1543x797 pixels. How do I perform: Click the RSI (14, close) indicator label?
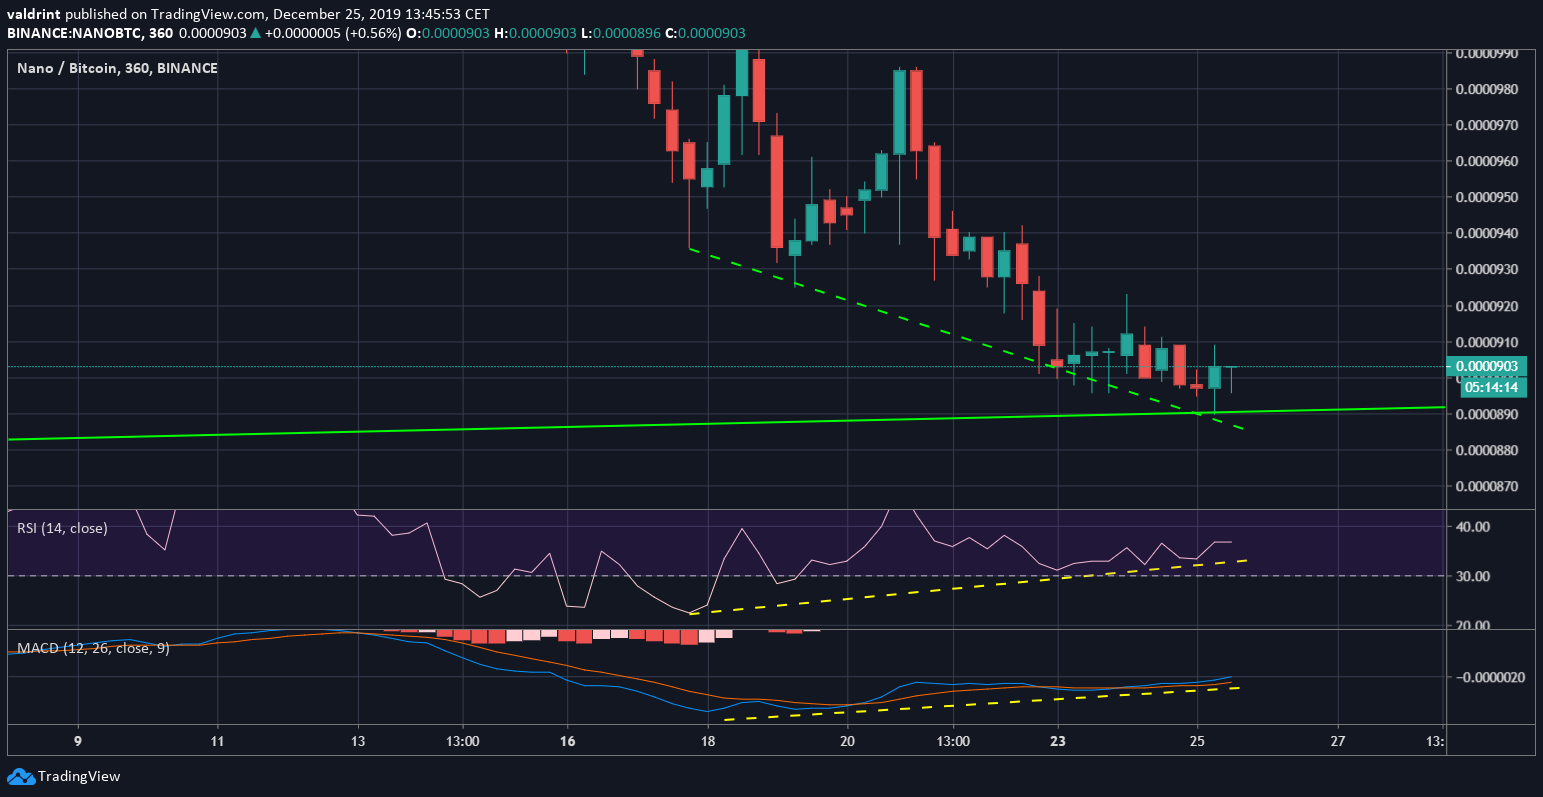pos(61,527)
